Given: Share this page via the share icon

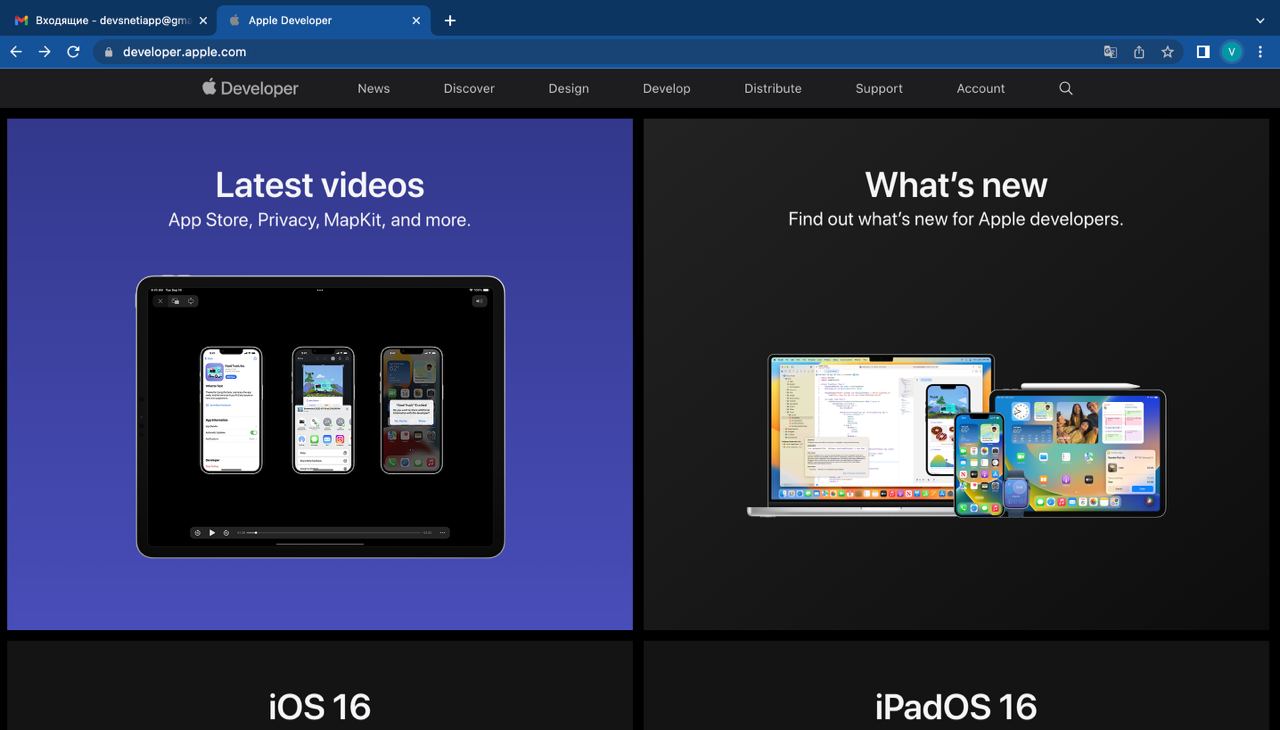Looking at the screenshot, I should pyautogui.click(x=1139, y=52).
